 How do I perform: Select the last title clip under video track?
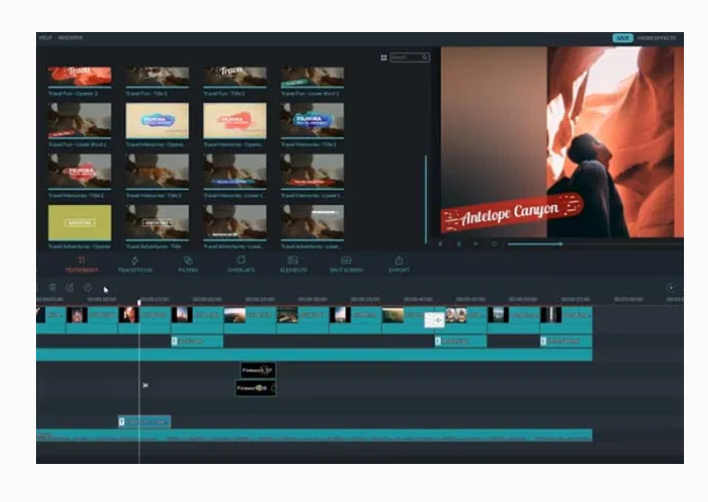click(x=566, y=341)
